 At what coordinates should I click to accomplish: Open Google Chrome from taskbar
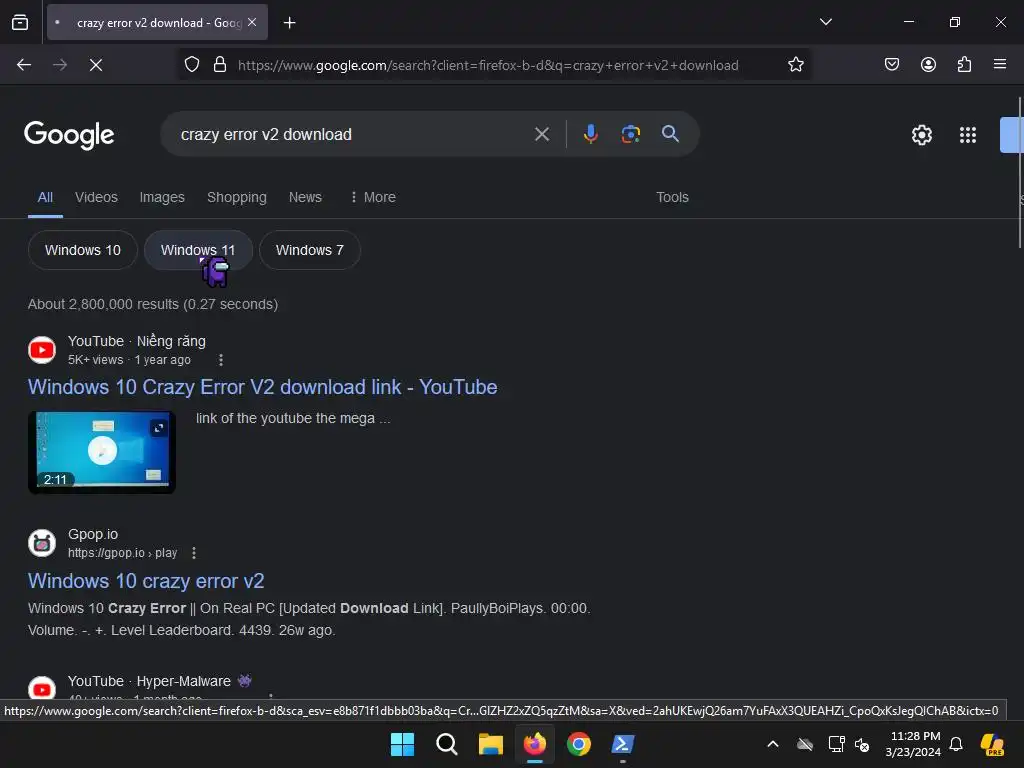click(579, 744)
